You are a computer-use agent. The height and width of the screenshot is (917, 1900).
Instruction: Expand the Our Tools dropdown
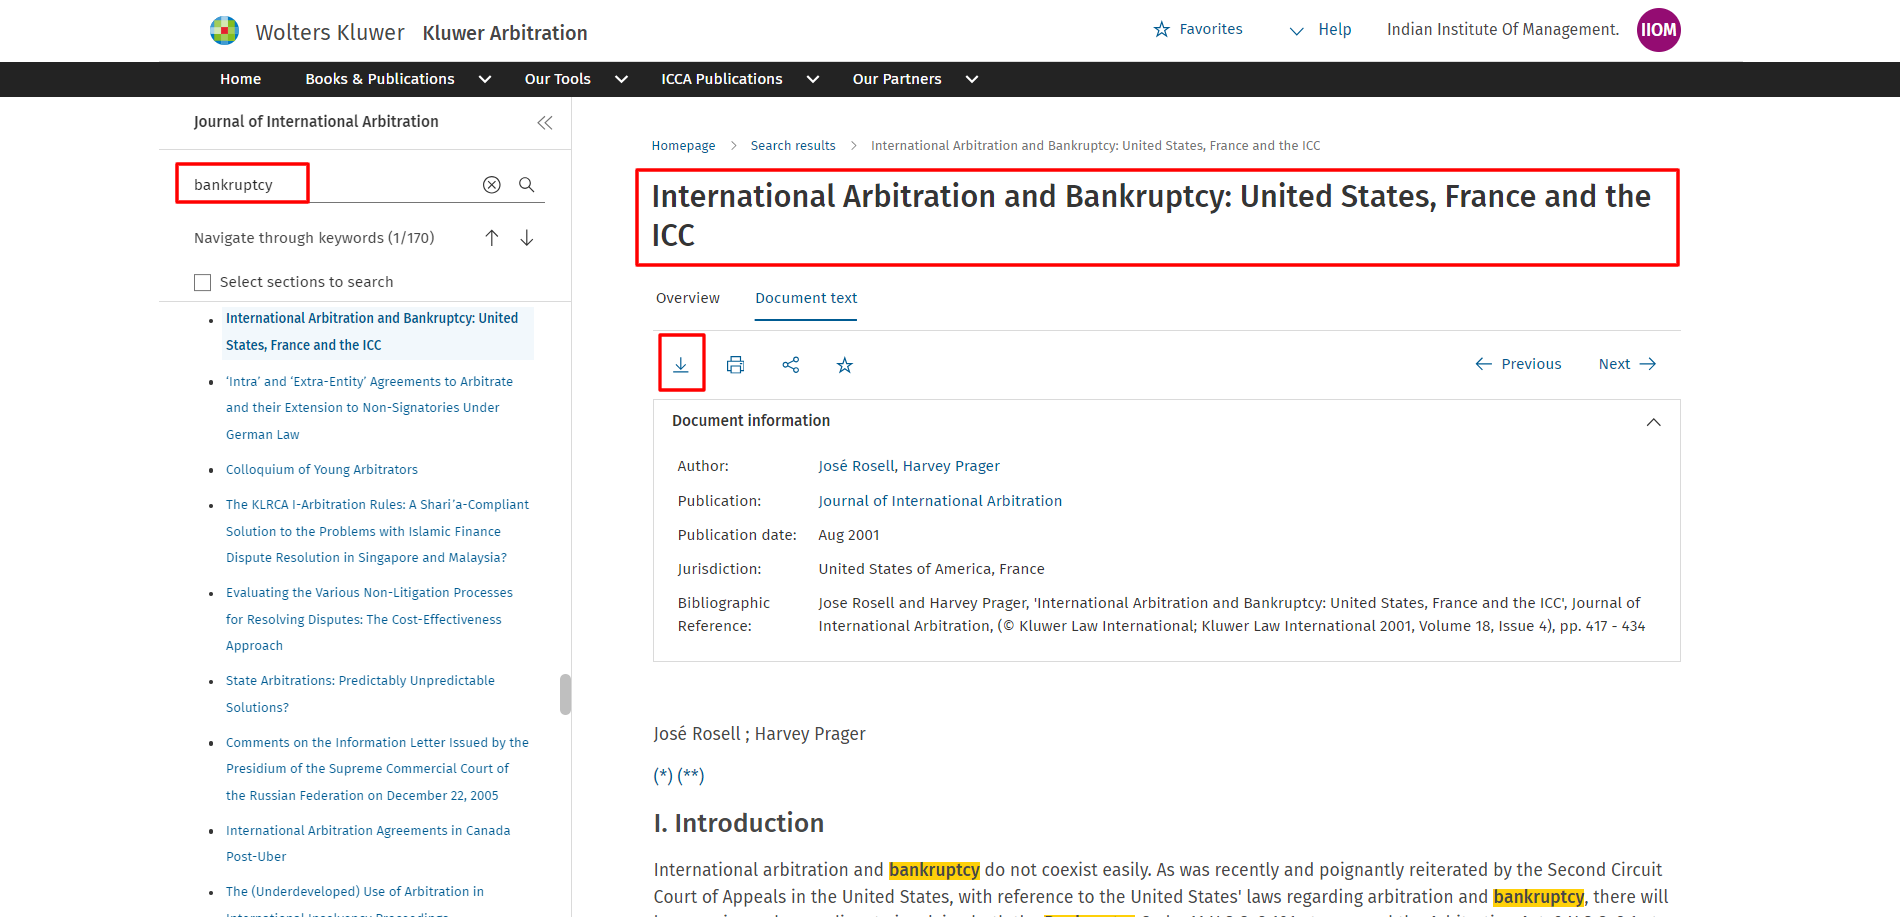tap(621, 80)
